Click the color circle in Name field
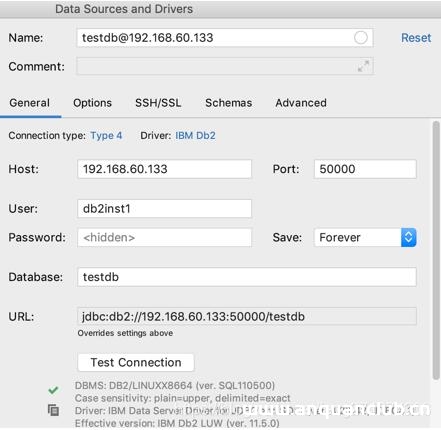 (361, 38)
